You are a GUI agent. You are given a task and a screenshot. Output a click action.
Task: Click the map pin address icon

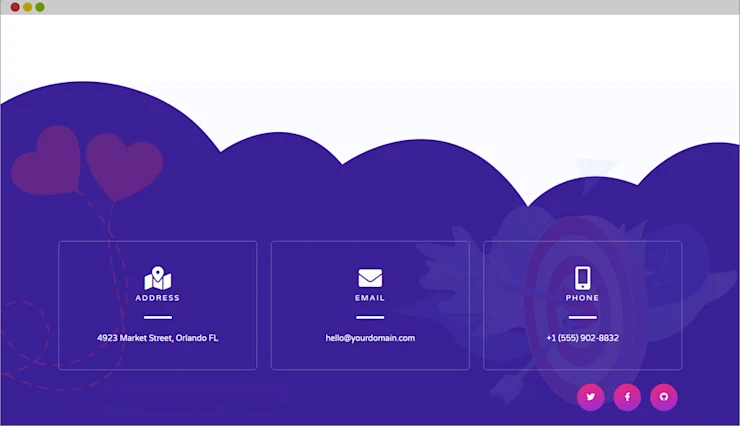158,278
